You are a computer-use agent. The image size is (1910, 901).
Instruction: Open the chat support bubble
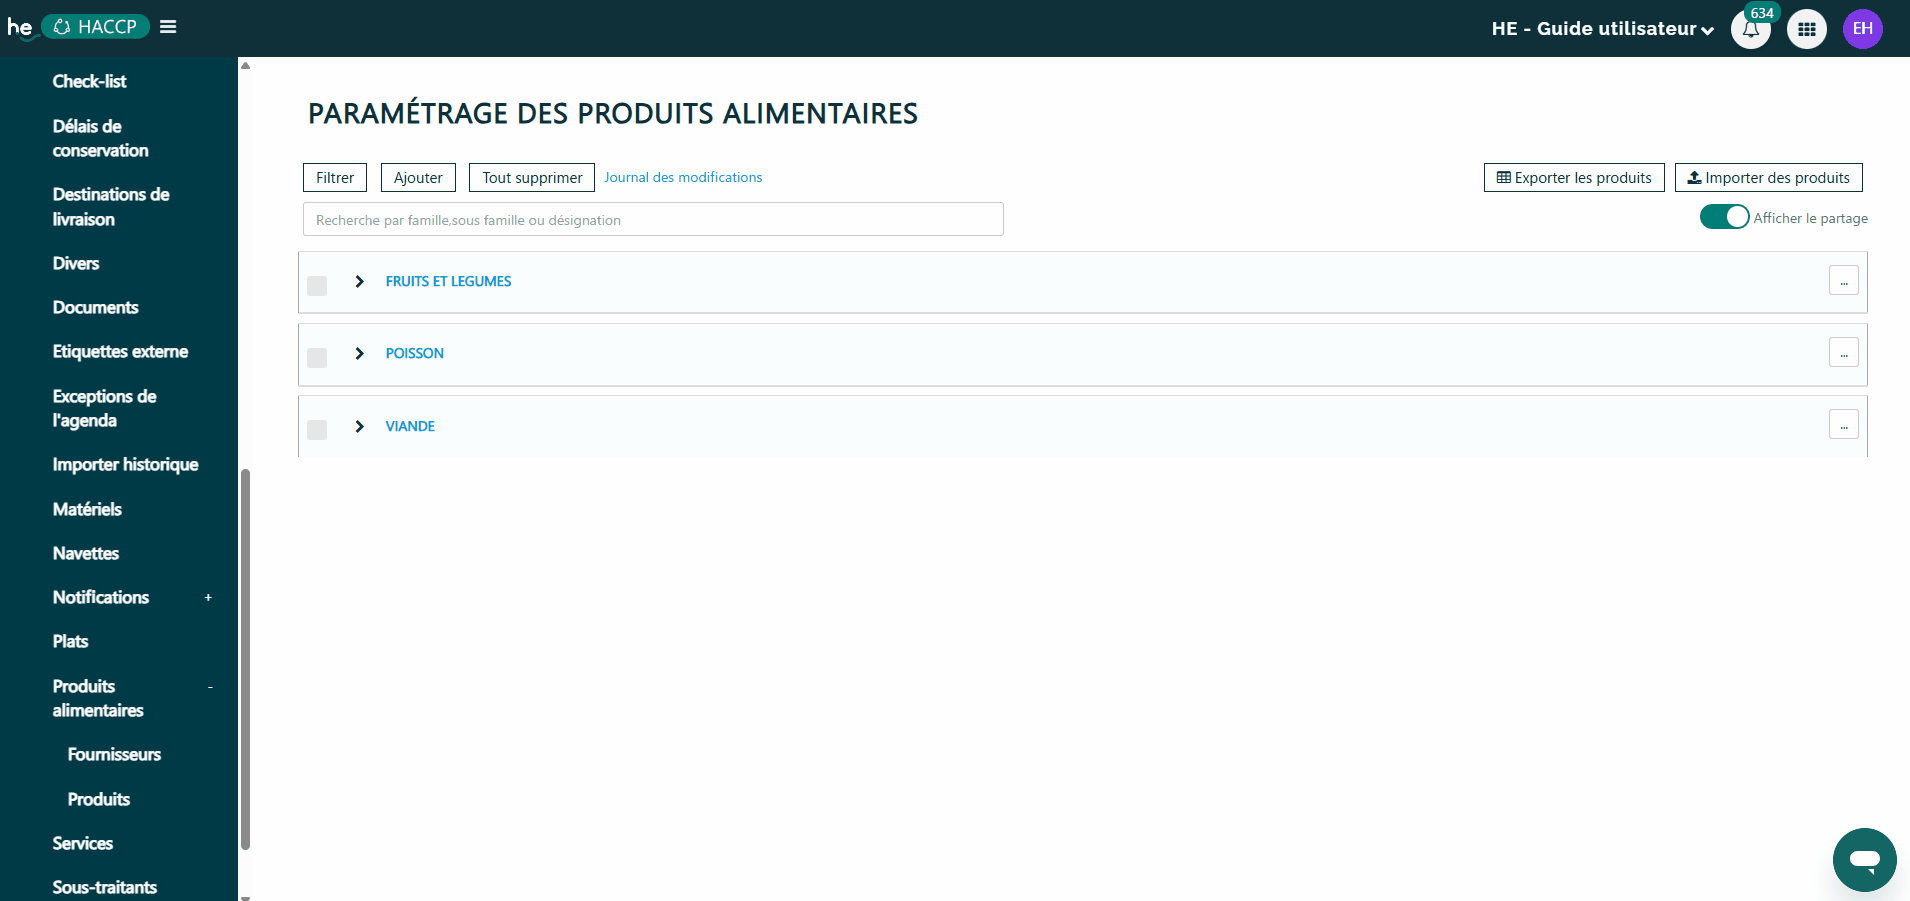click(x=1864, y=859)
